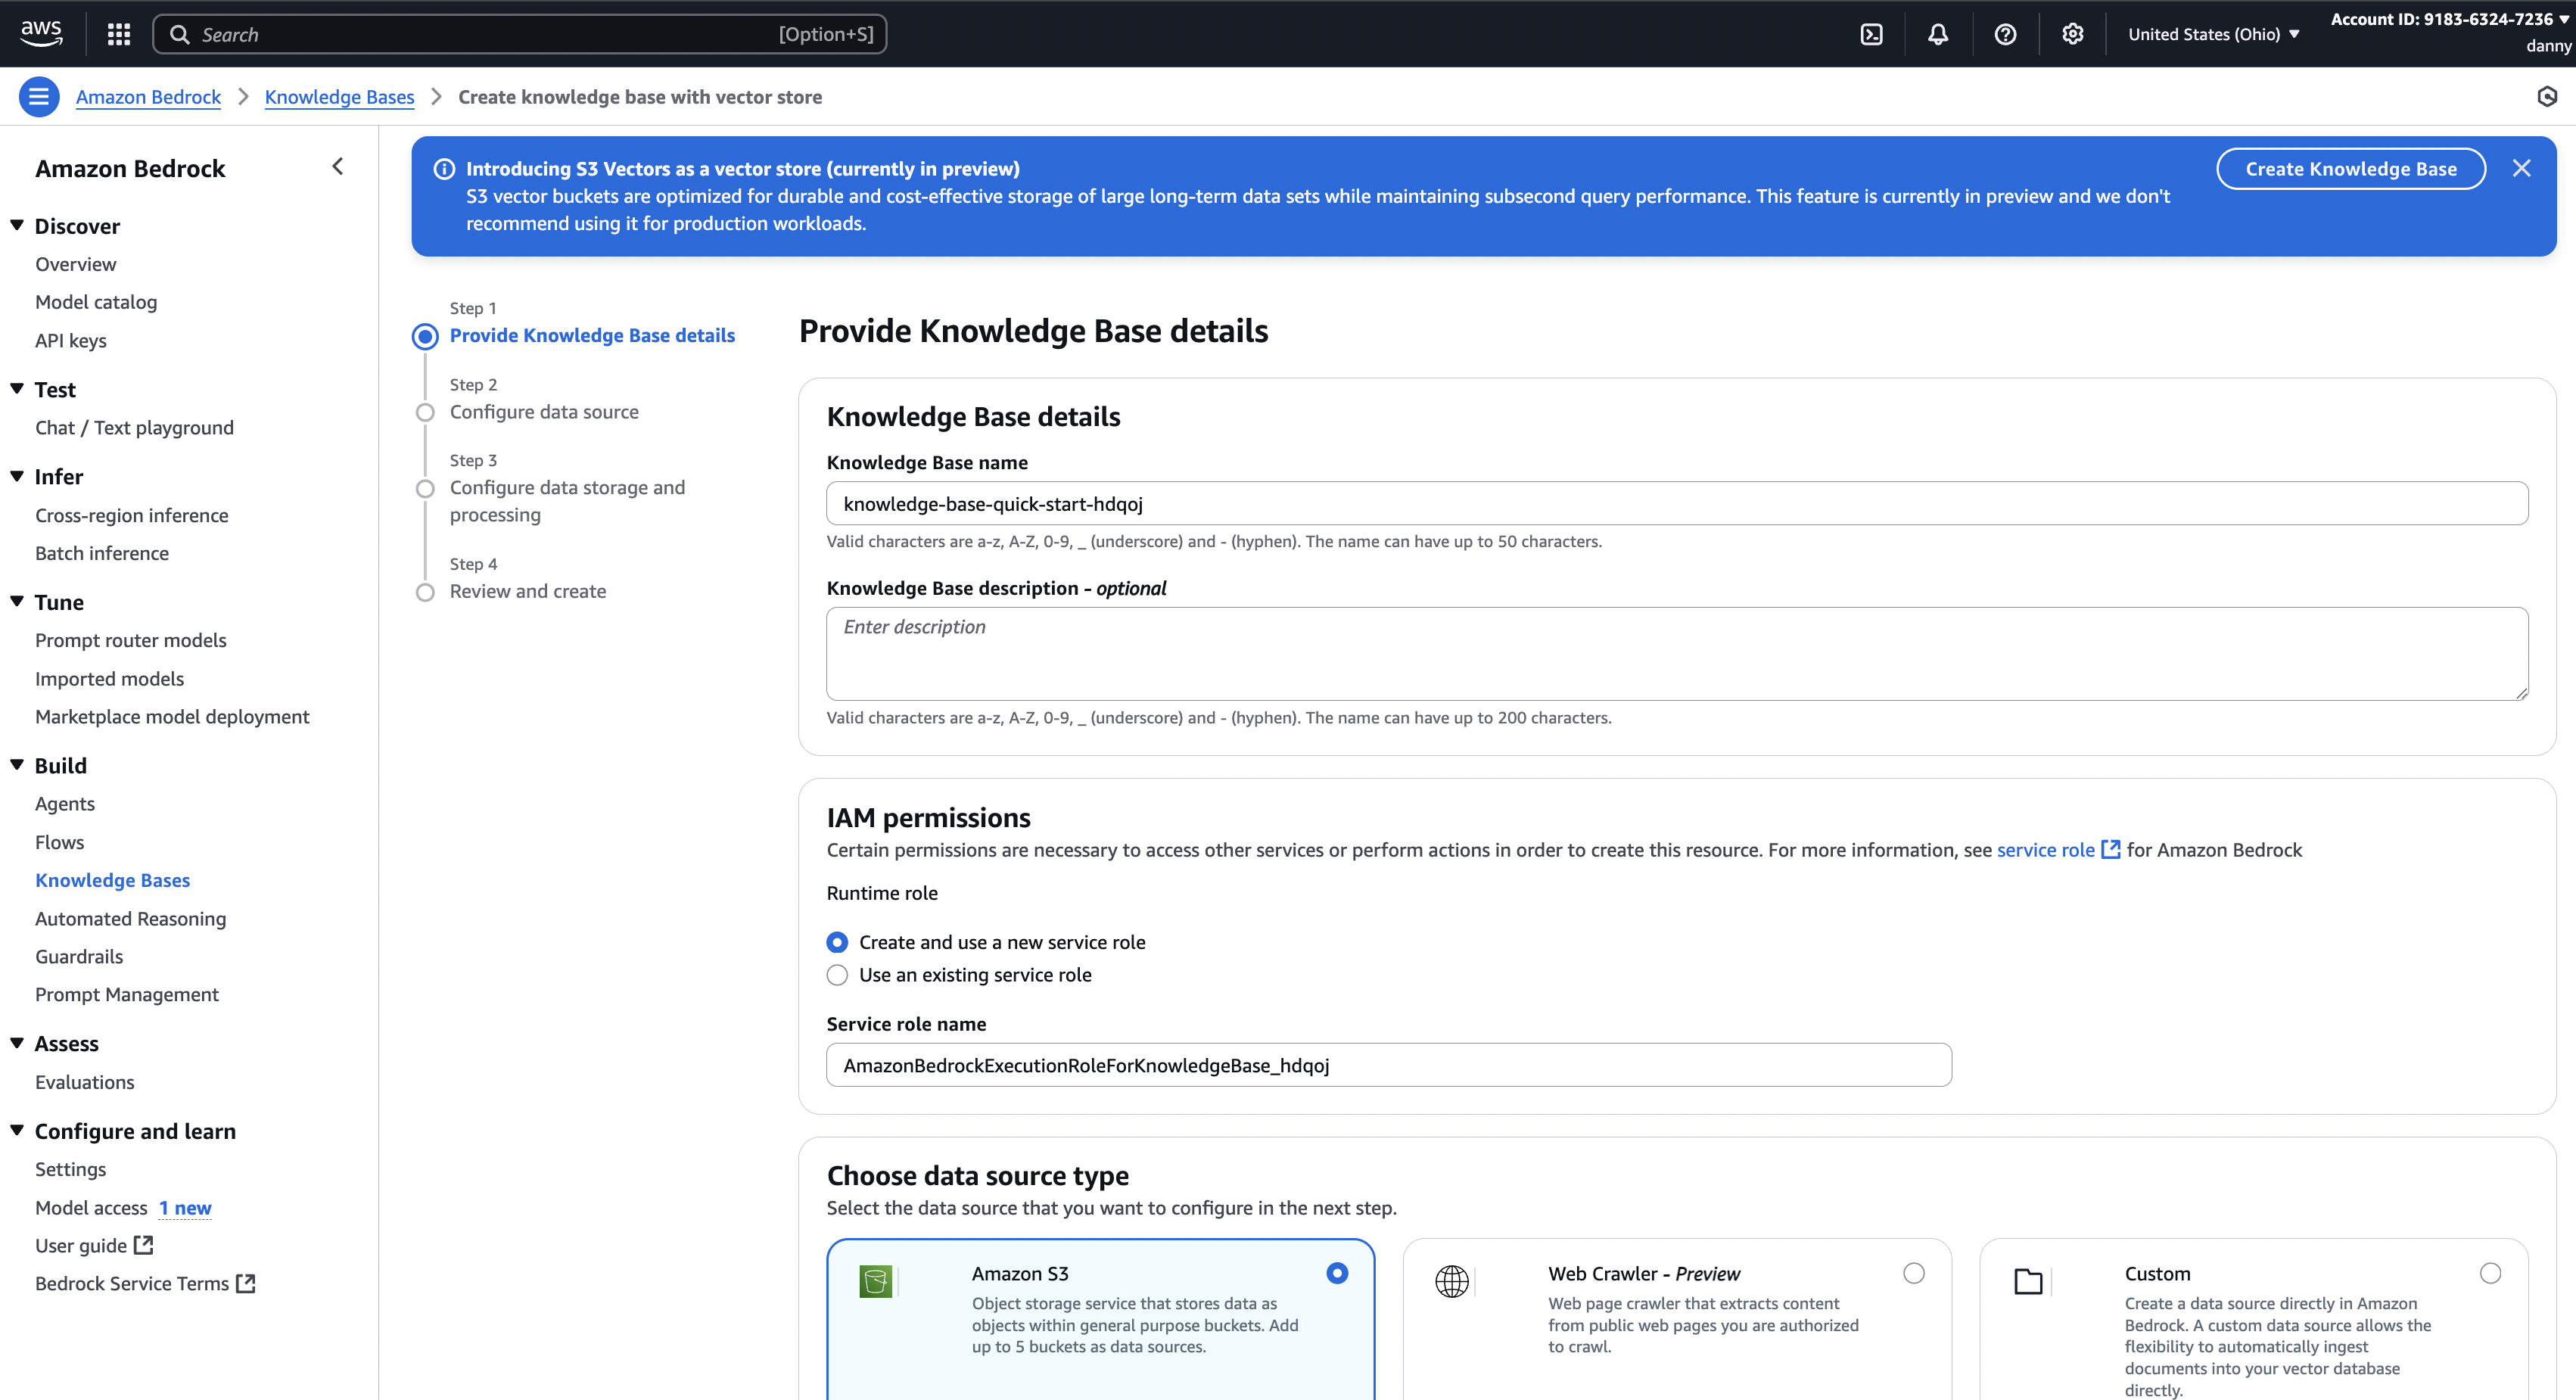Select the Custom data source radio
2576x1400 pixels.
pos(2490,1273)
